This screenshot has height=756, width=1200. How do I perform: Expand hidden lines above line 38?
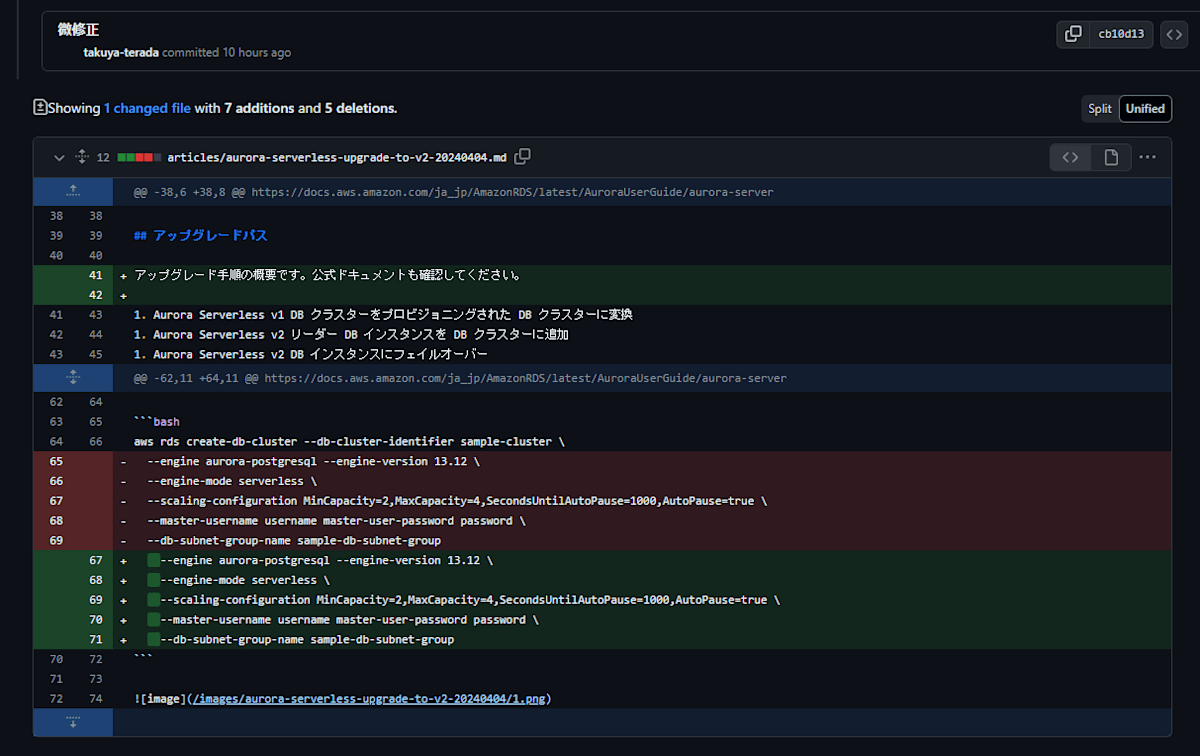click(73, 192)
